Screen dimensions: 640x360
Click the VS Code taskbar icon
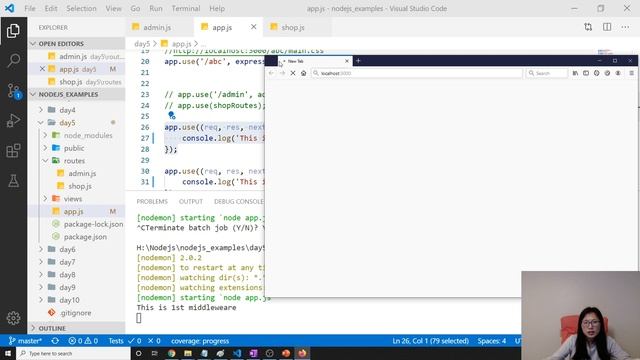(x=237, y=353)
